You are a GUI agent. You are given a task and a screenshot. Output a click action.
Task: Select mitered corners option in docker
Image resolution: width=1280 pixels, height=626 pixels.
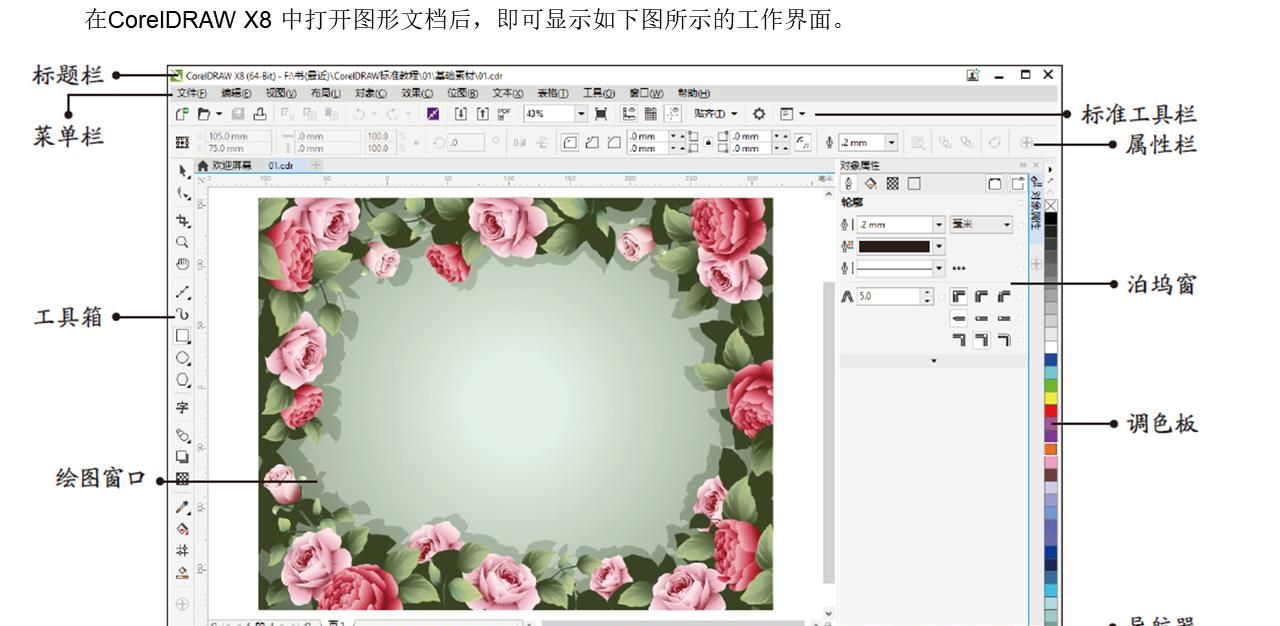tap(959, 296)
